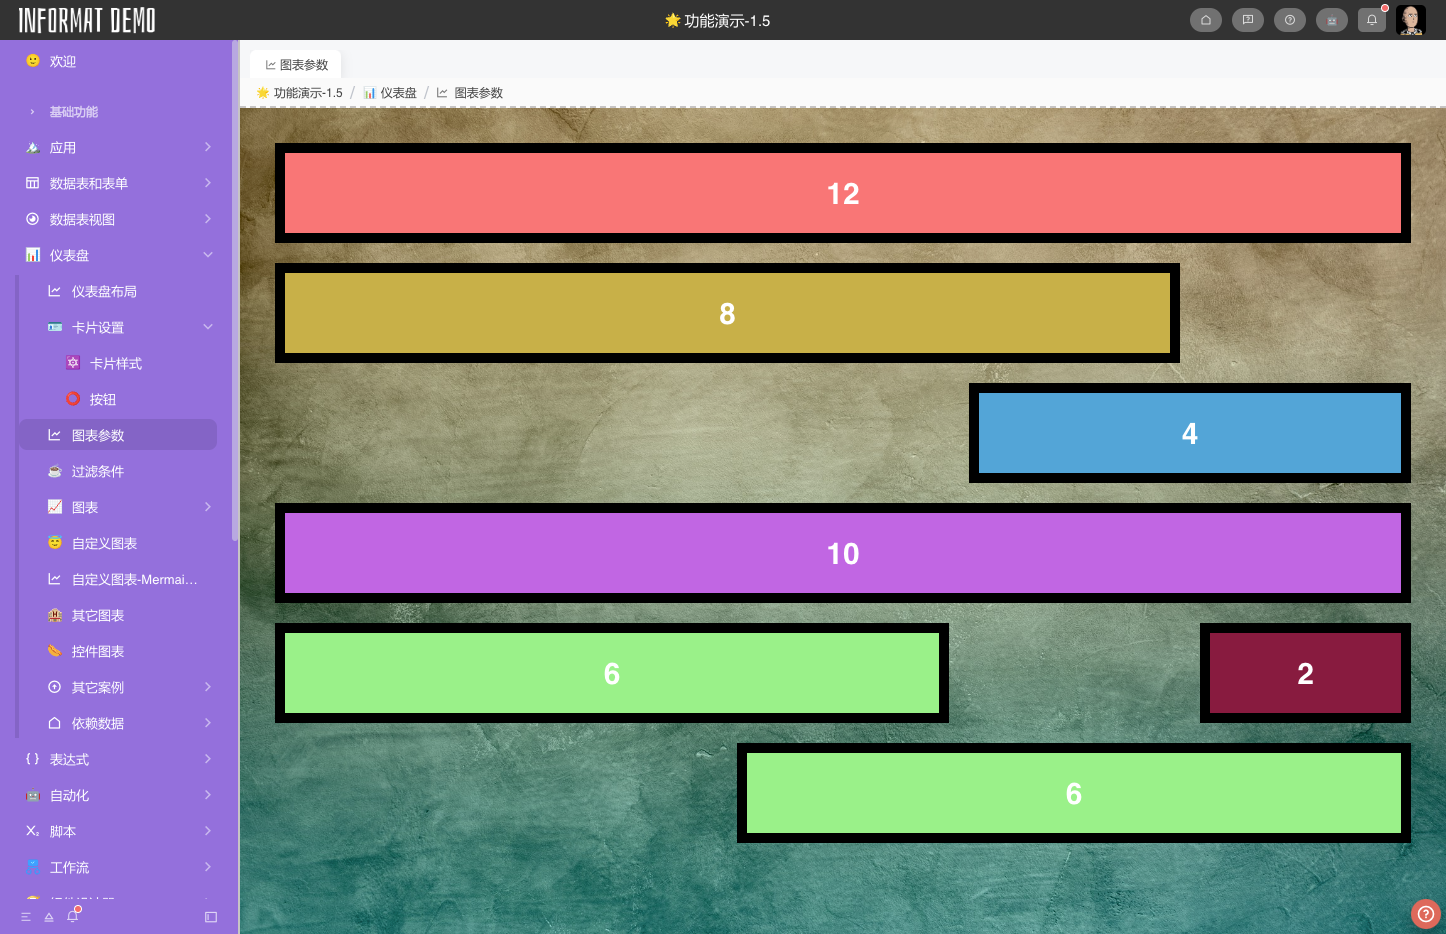The image size is (1446, 934).
Task: Open the feedback question-bubble icon
Action: point(1247,20)
